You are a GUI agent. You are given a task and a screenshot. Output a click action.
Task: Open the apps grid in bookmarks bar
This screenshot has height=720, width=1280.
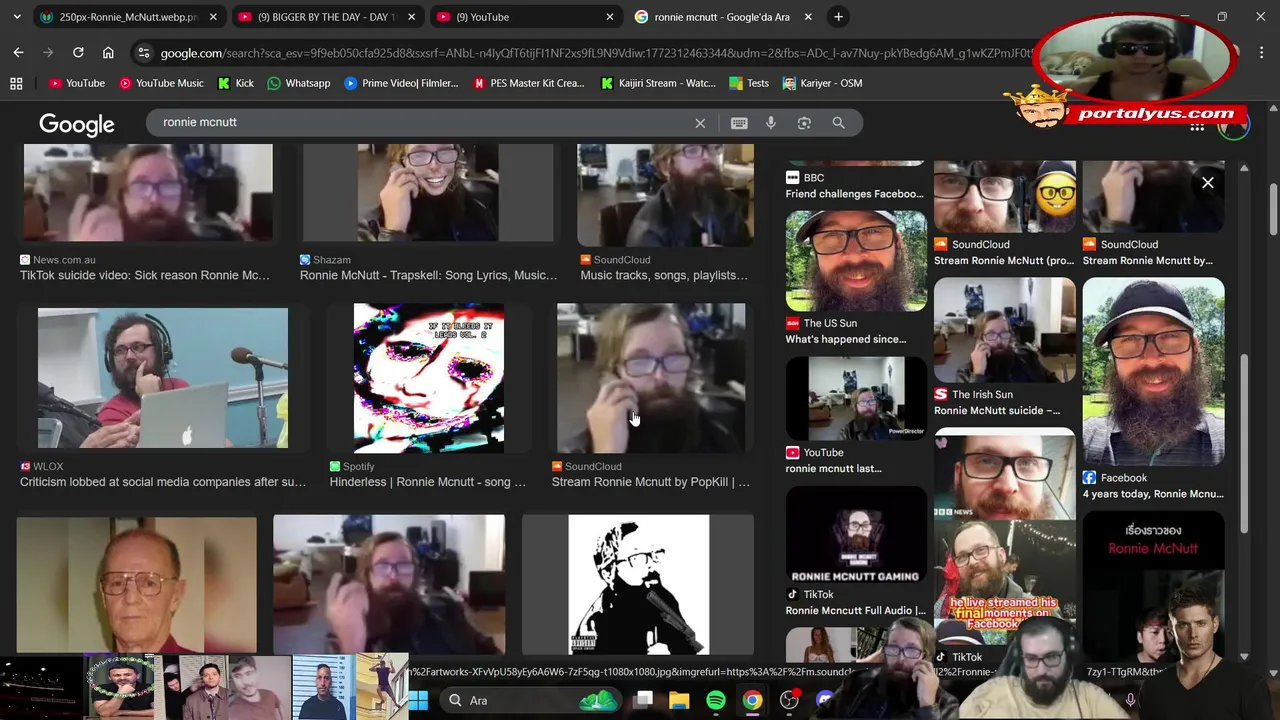(15, 83)
